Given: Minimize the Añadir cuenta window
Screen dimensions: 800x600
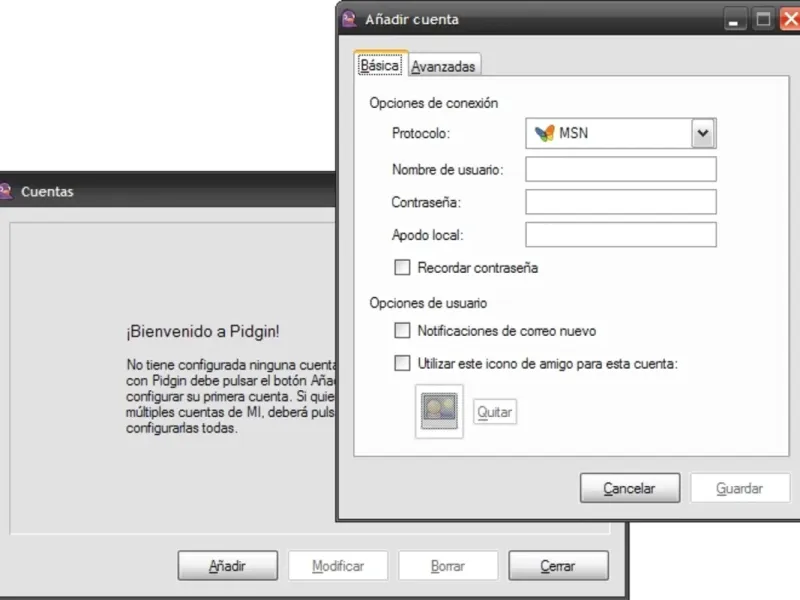Looking at the screenshot, I should pyautogui.click(x=735, y=19).
